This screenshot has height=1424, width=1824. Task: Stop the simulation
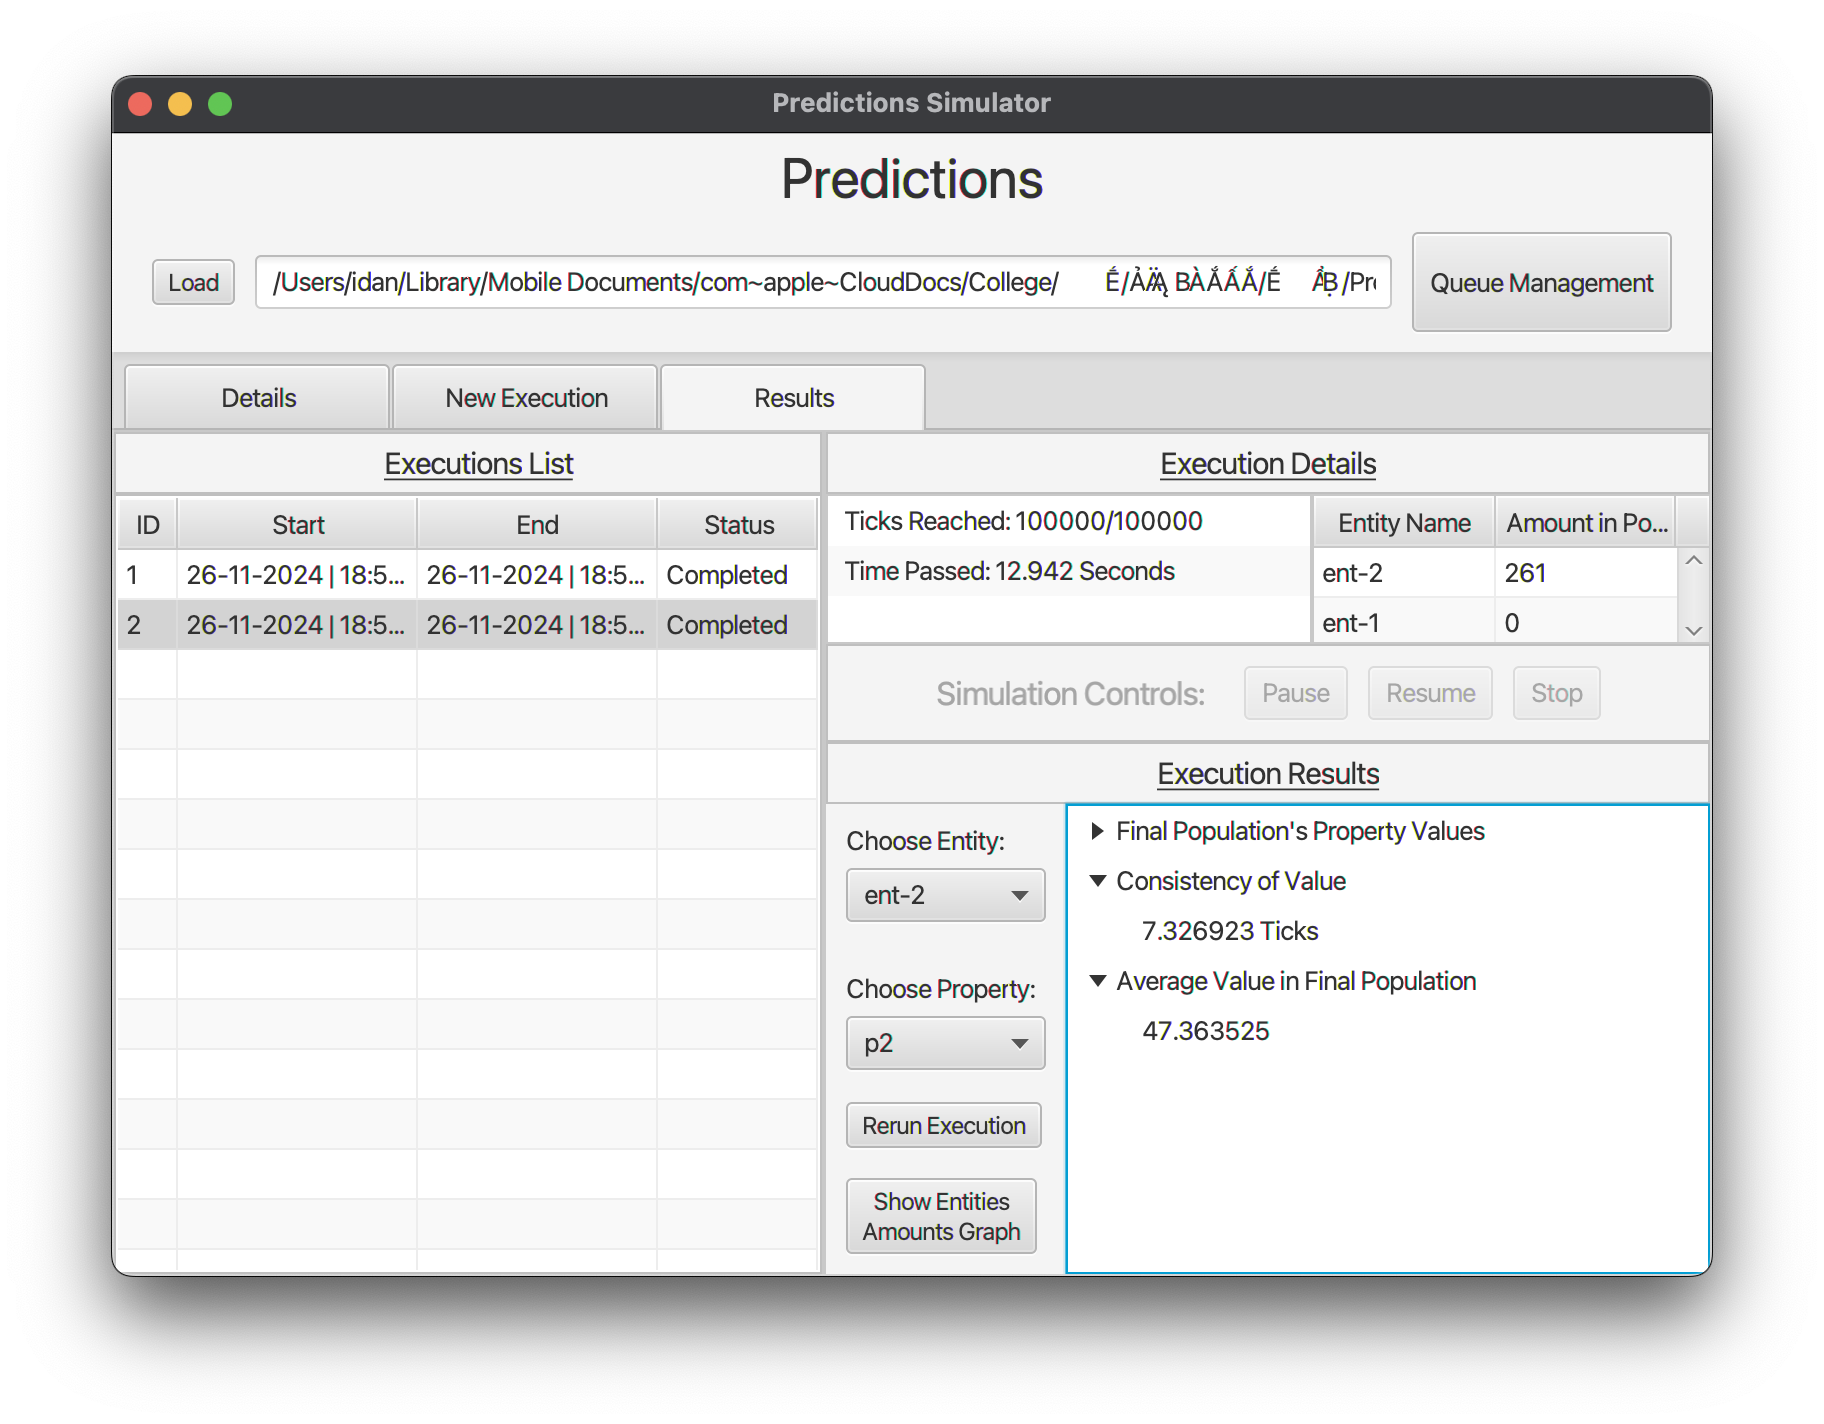click(x=1556, y=693)
